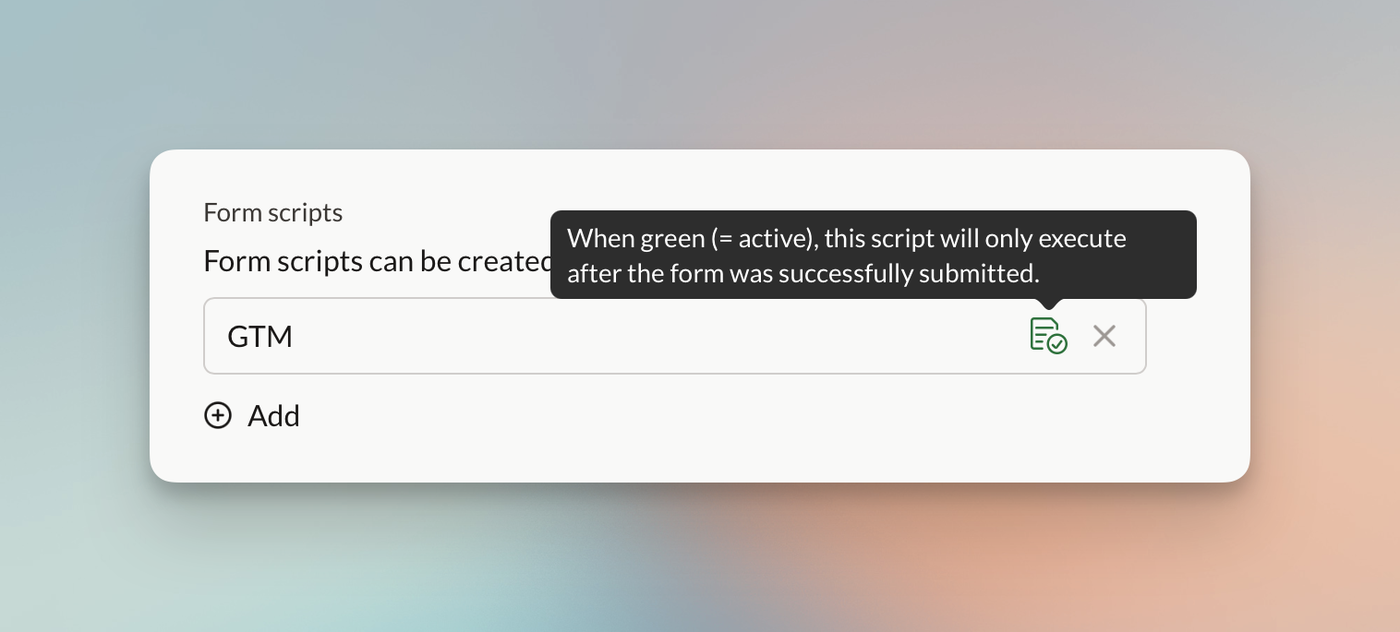The image size is (1400, 632).
Task: Click the "Form scripts" section heading
Action: tap(273, 213)
